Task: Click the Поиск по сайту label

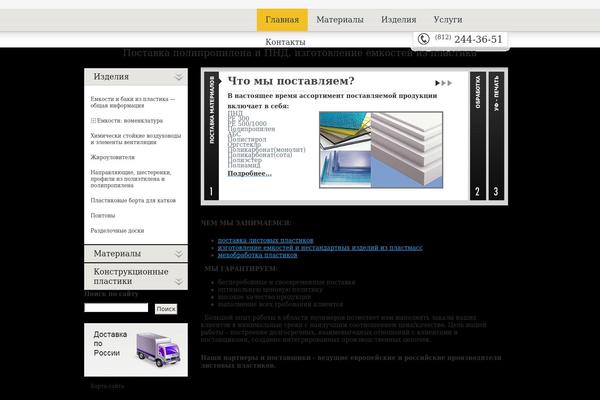Action: (111, 294)
